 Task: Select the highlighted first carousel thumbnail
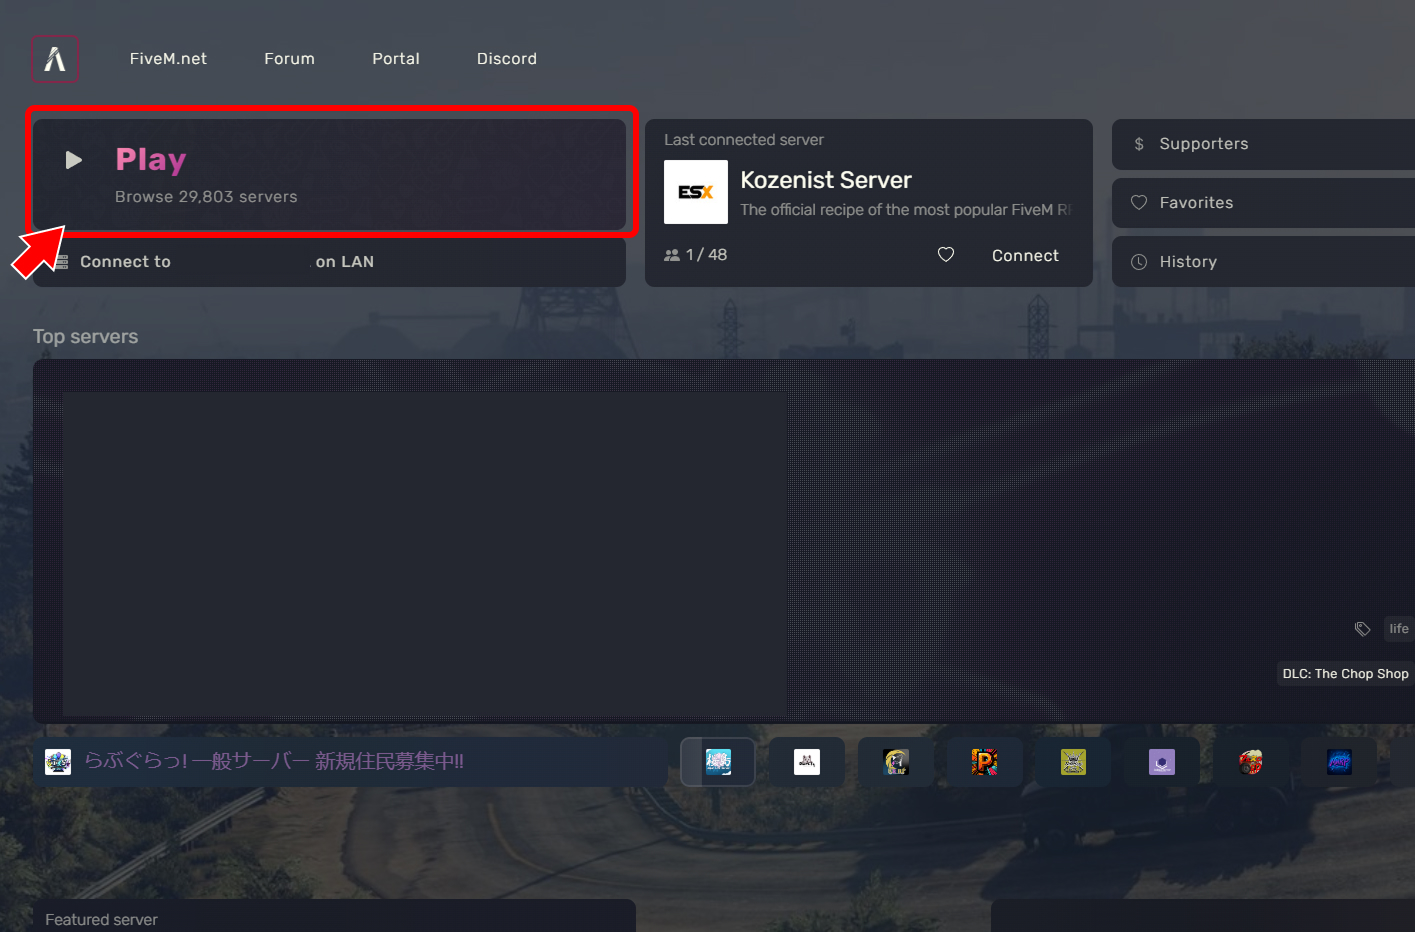[x=717, y=761]
